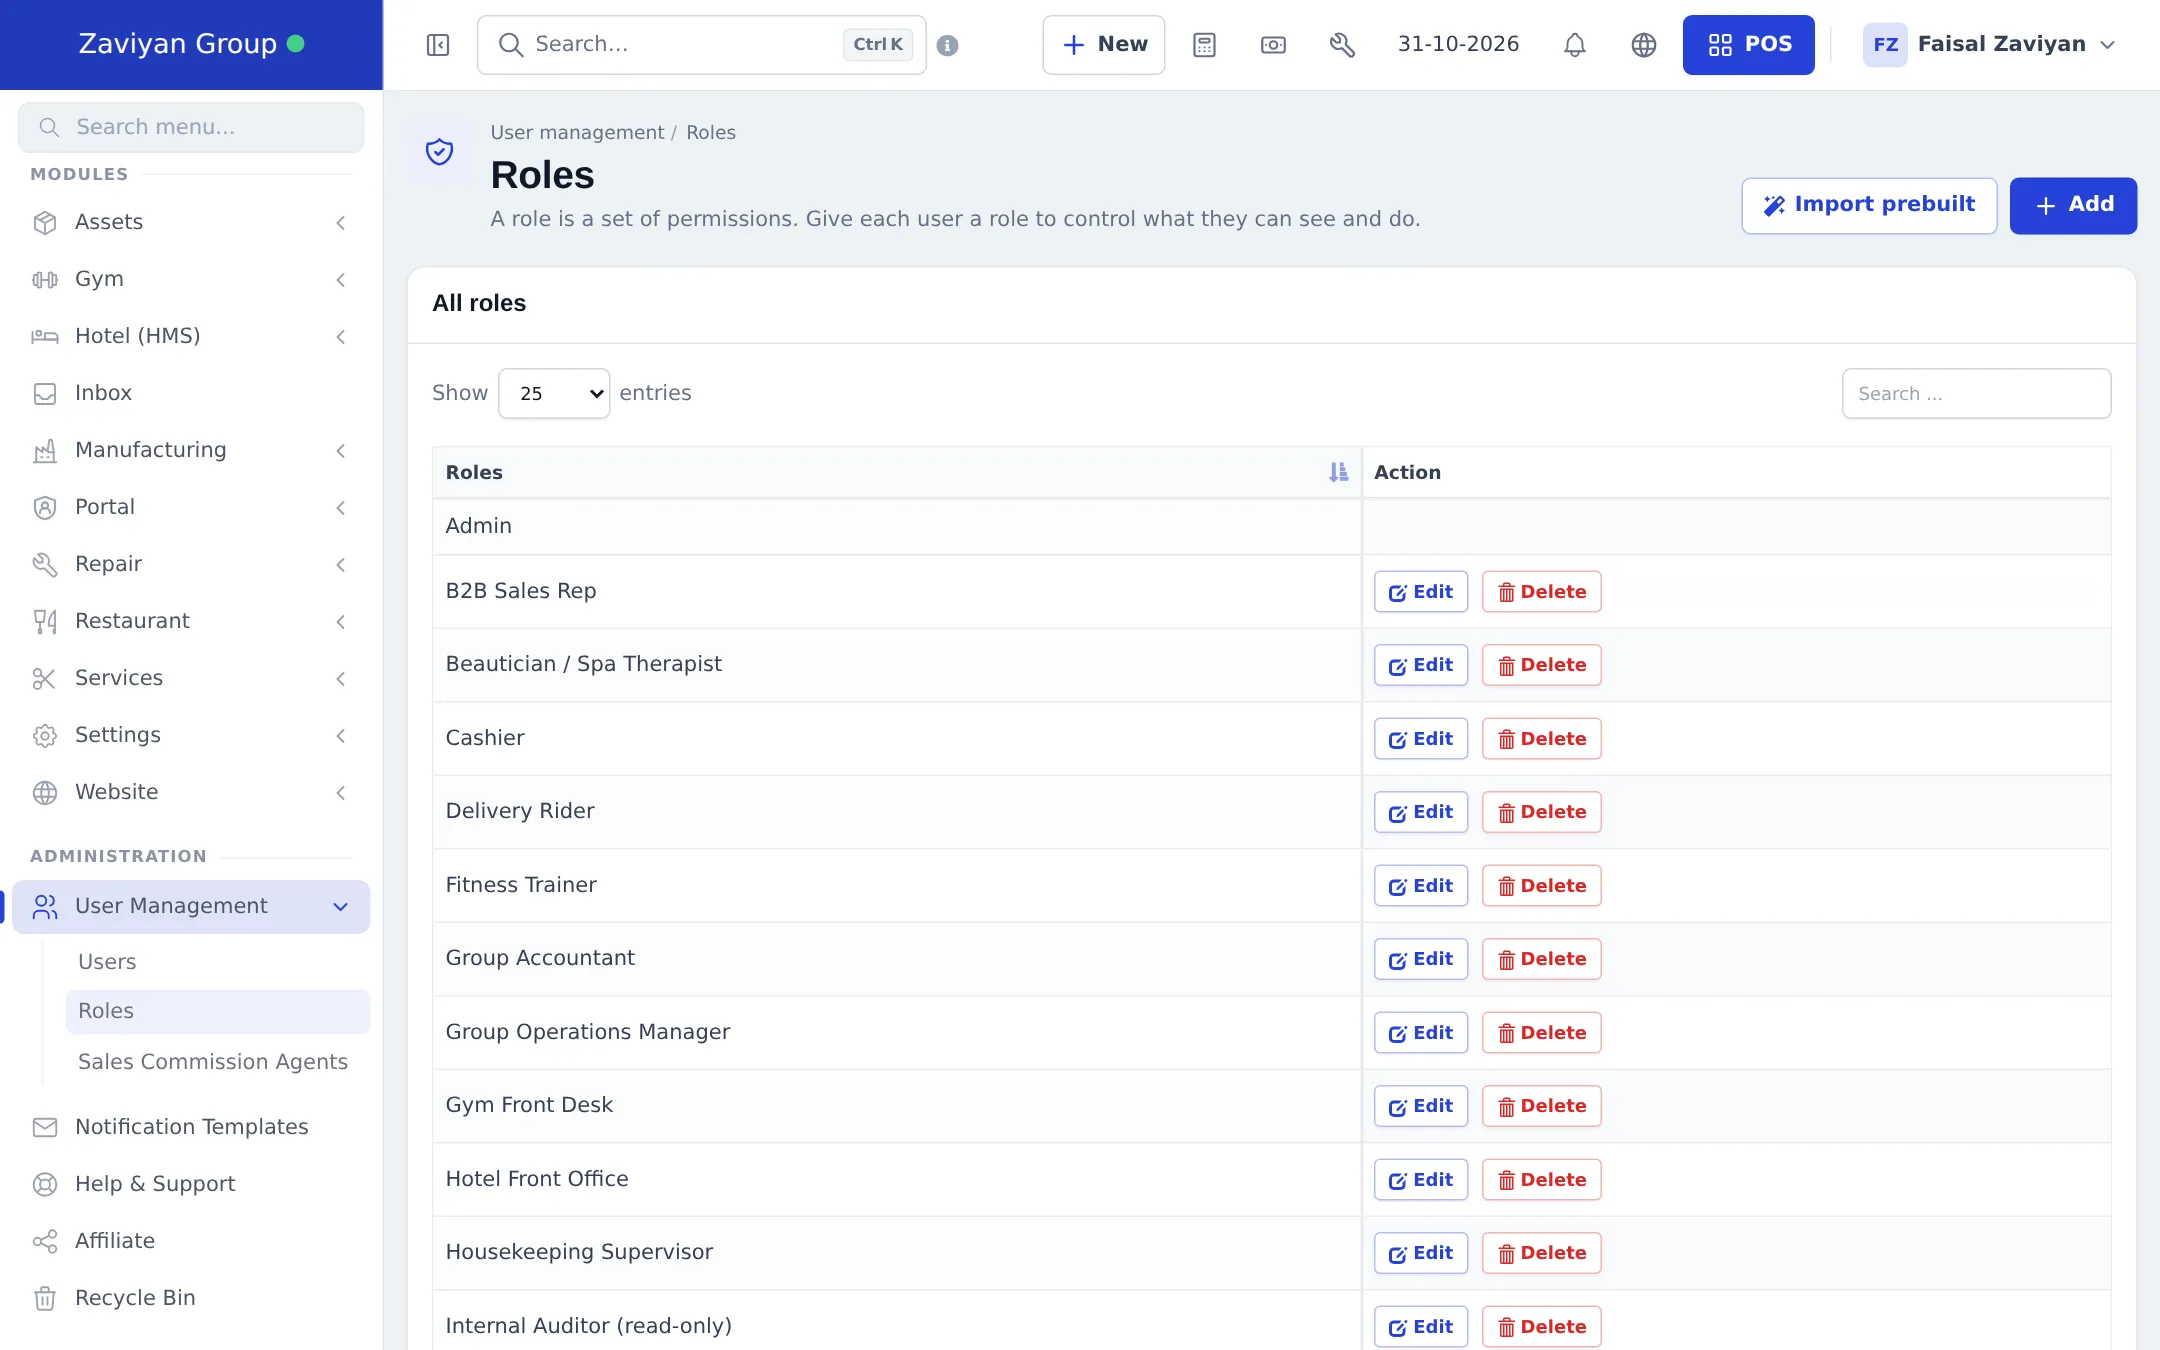Collapse the User Management chevron
Image resolution: width=2160 pixels, height=1350 pixels.
pyautogui.click(x=341, y=906)
